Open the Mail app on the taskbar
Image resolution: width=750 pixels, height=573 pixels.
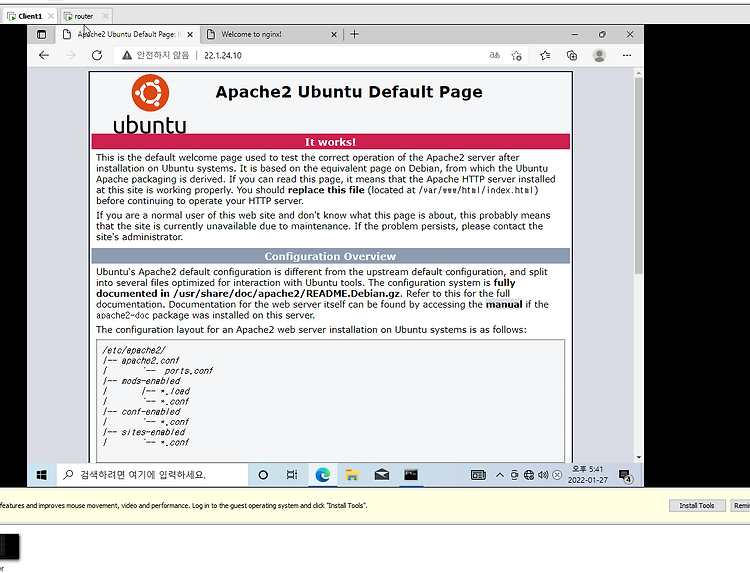pos(382,475)
